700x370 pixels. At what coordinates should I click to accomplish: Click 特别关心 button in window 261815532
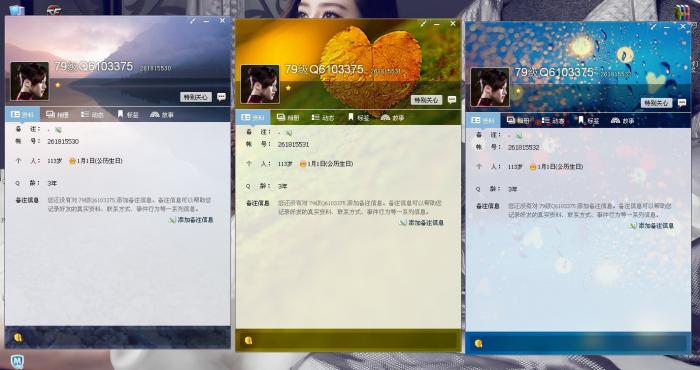(x=657, y=103)
